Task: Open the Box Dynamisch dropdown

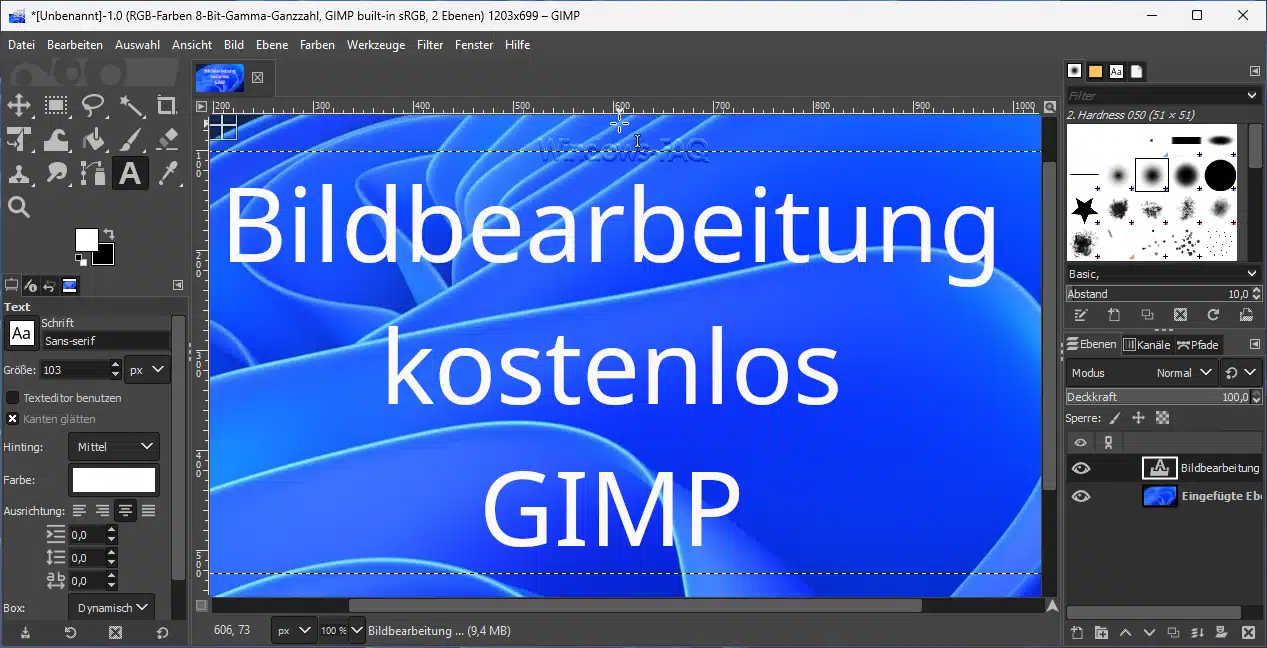Action: point(111,607)
